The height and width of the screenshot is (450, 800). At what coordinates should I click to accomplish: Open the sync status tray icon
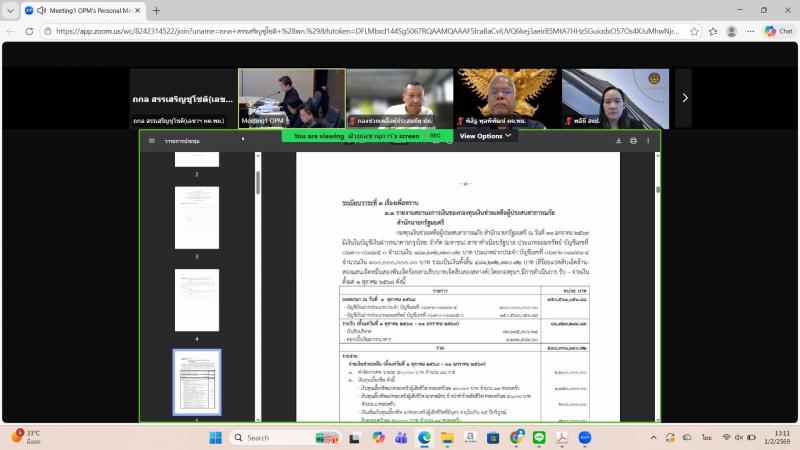coord(670,438)
